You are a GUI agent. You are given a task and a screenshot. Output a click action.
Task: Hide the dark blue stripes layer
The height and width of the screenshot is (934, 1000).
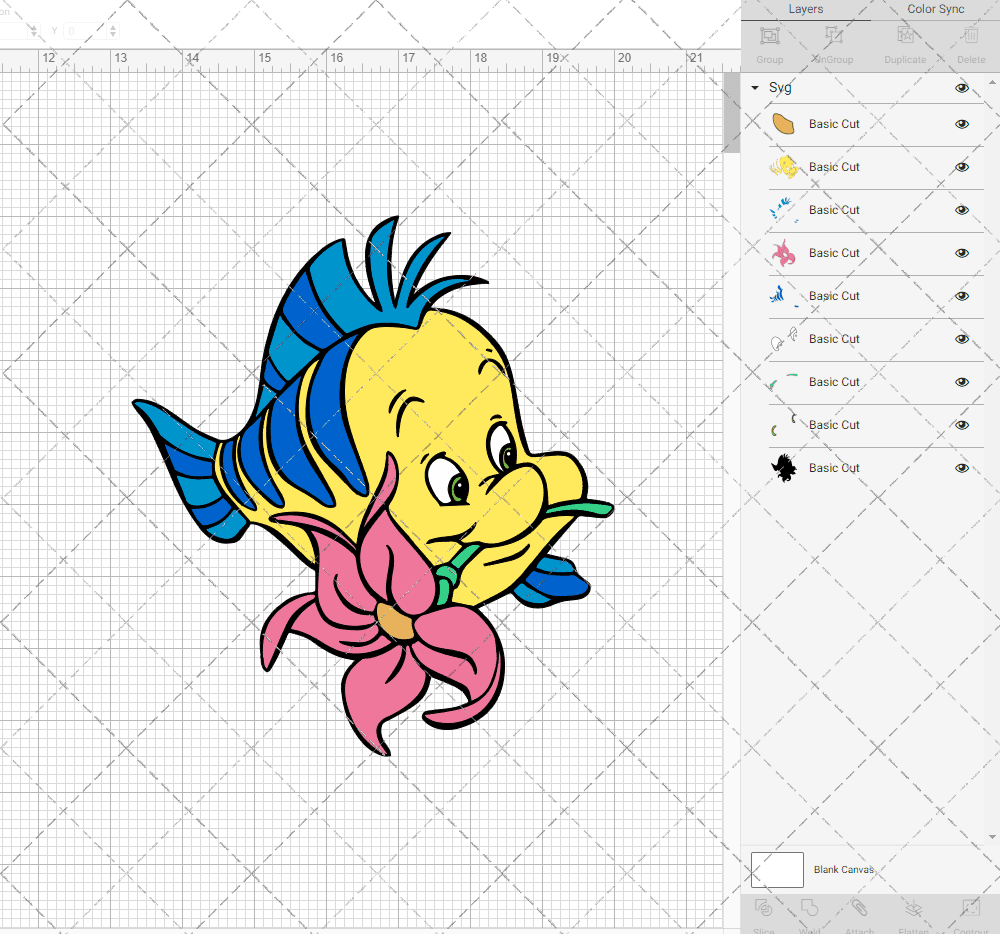point(962,296)
